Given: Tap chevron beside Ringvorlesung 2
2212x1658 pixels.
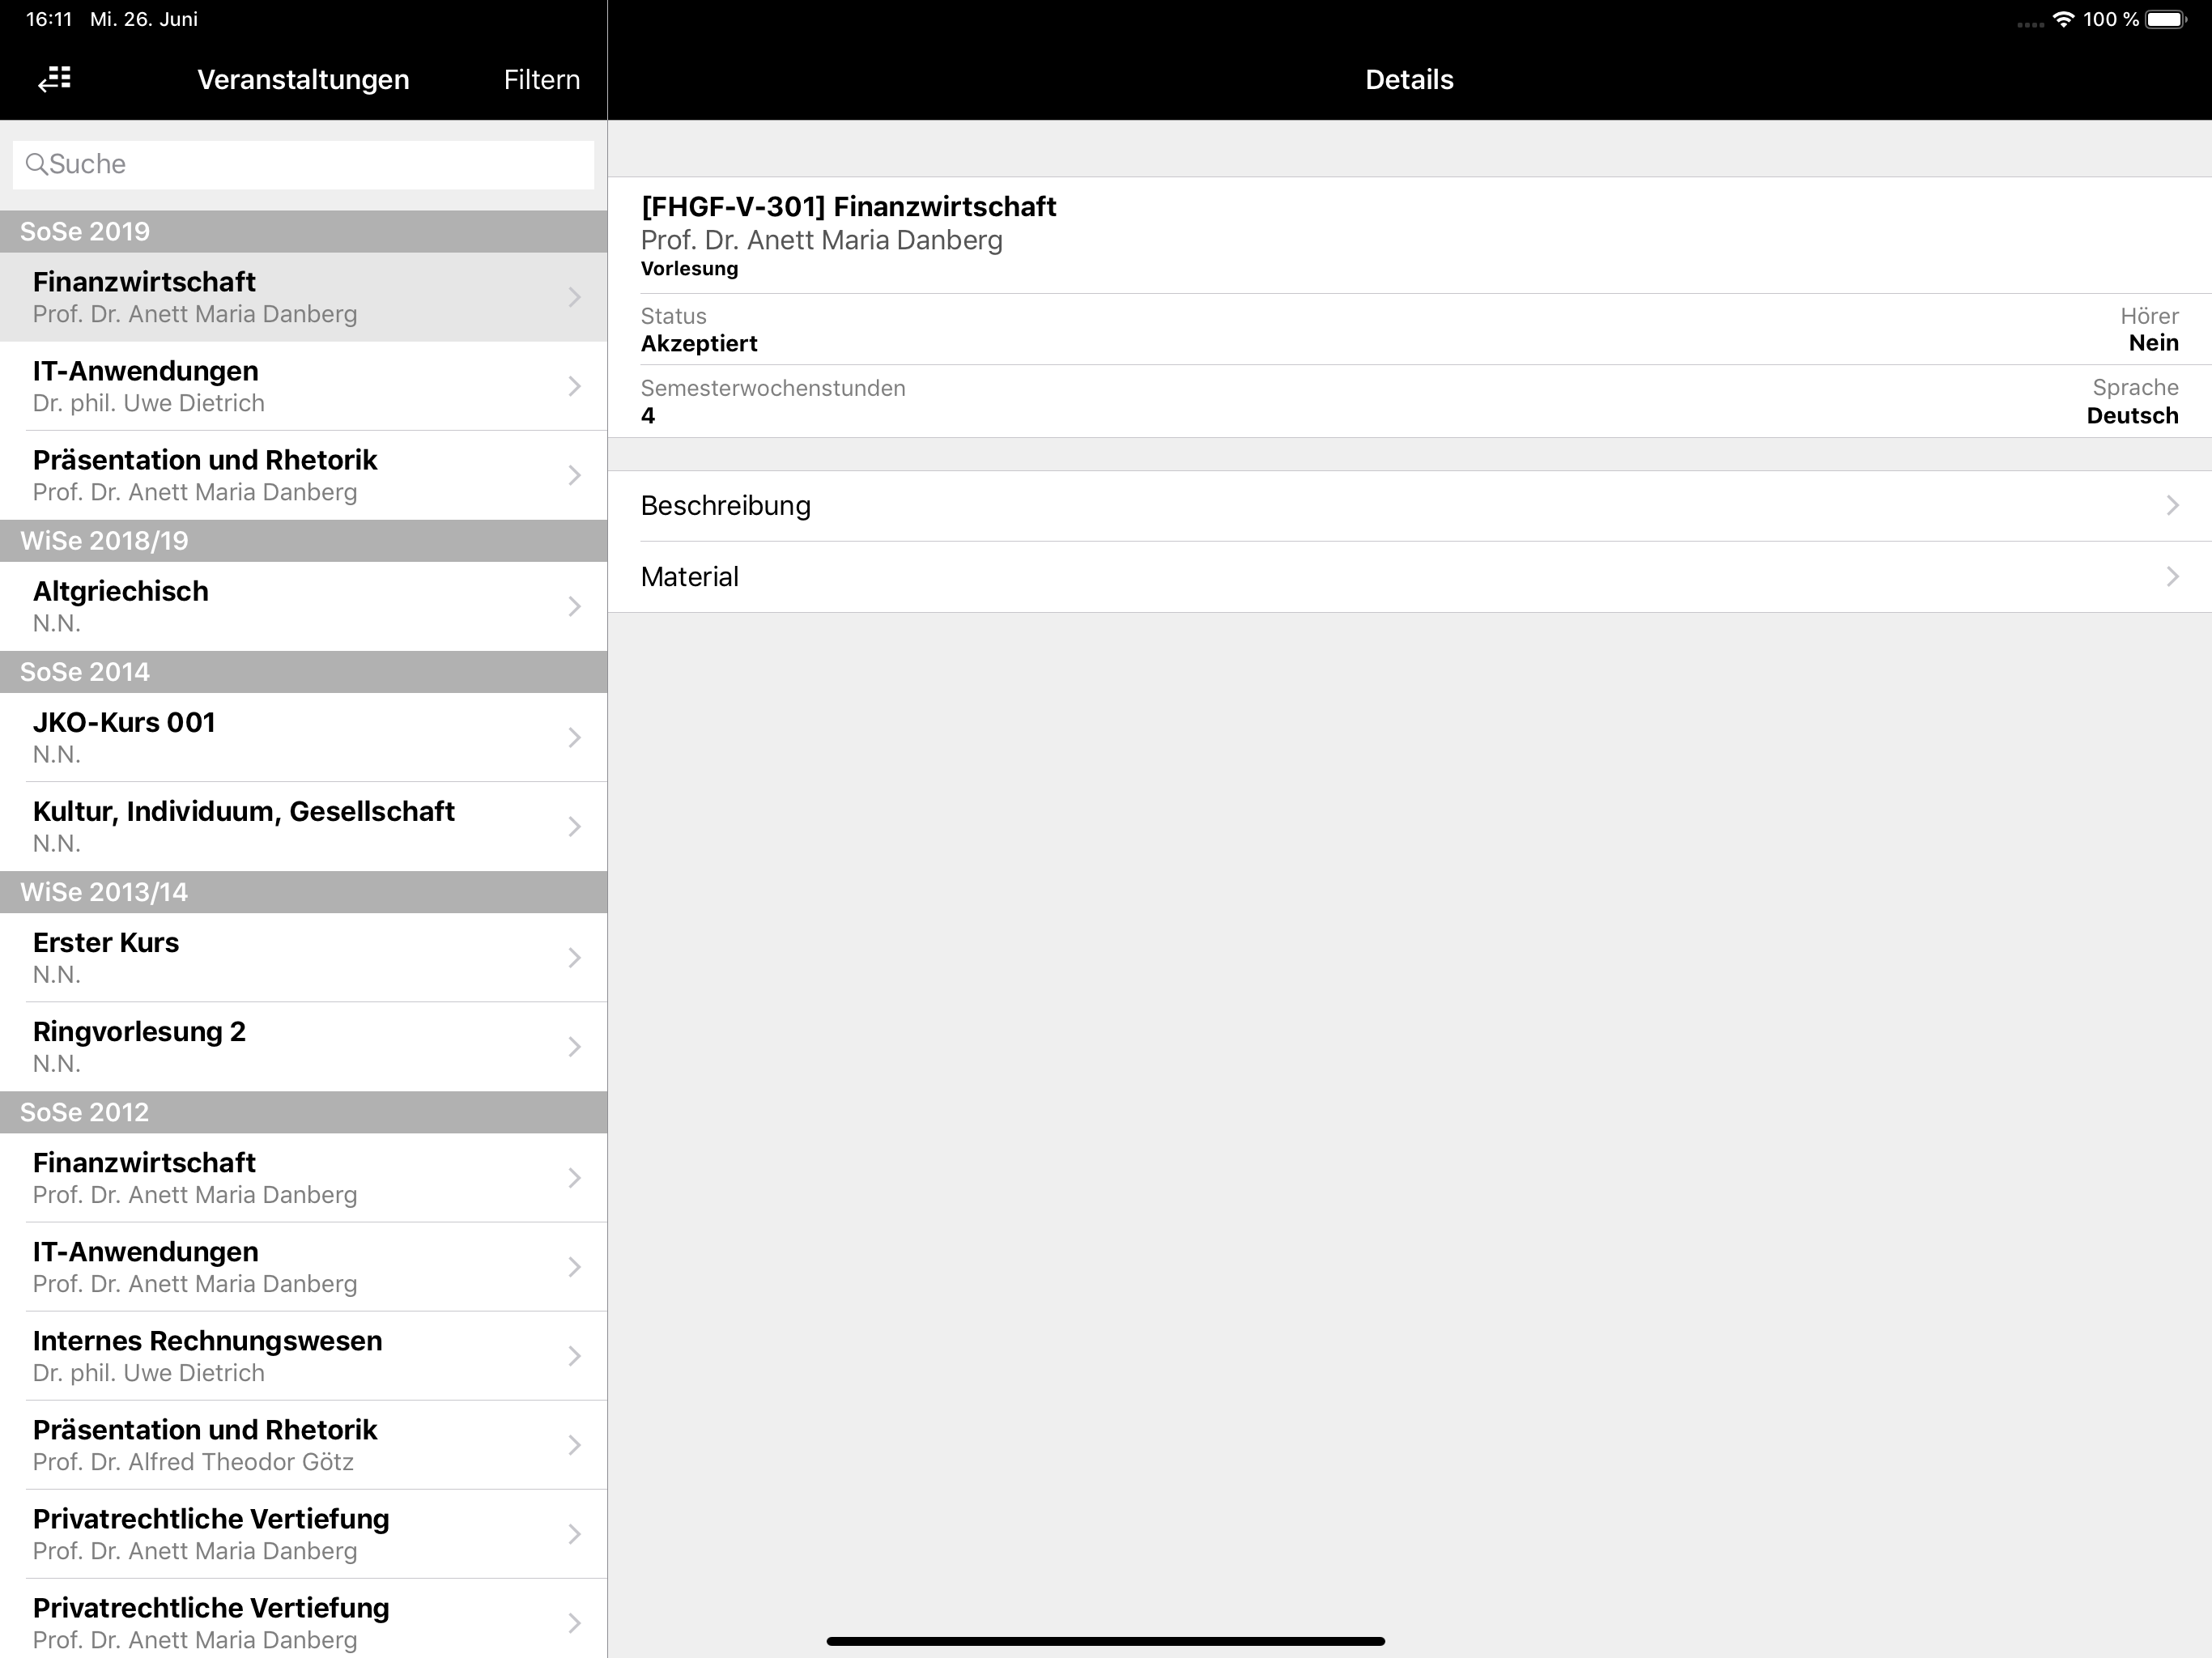Looking at the screenshot, I should [x=575, y=1046].
